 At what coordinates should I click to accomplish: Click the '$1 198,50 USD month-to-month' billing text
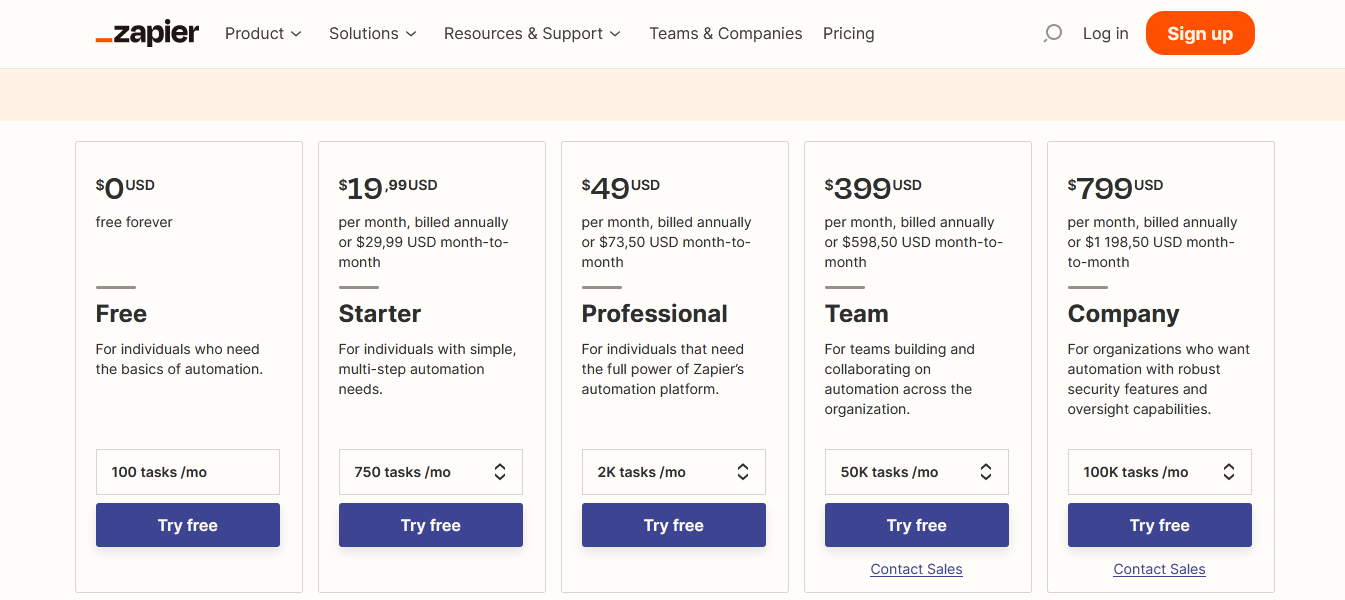[x=1151, y=252]
